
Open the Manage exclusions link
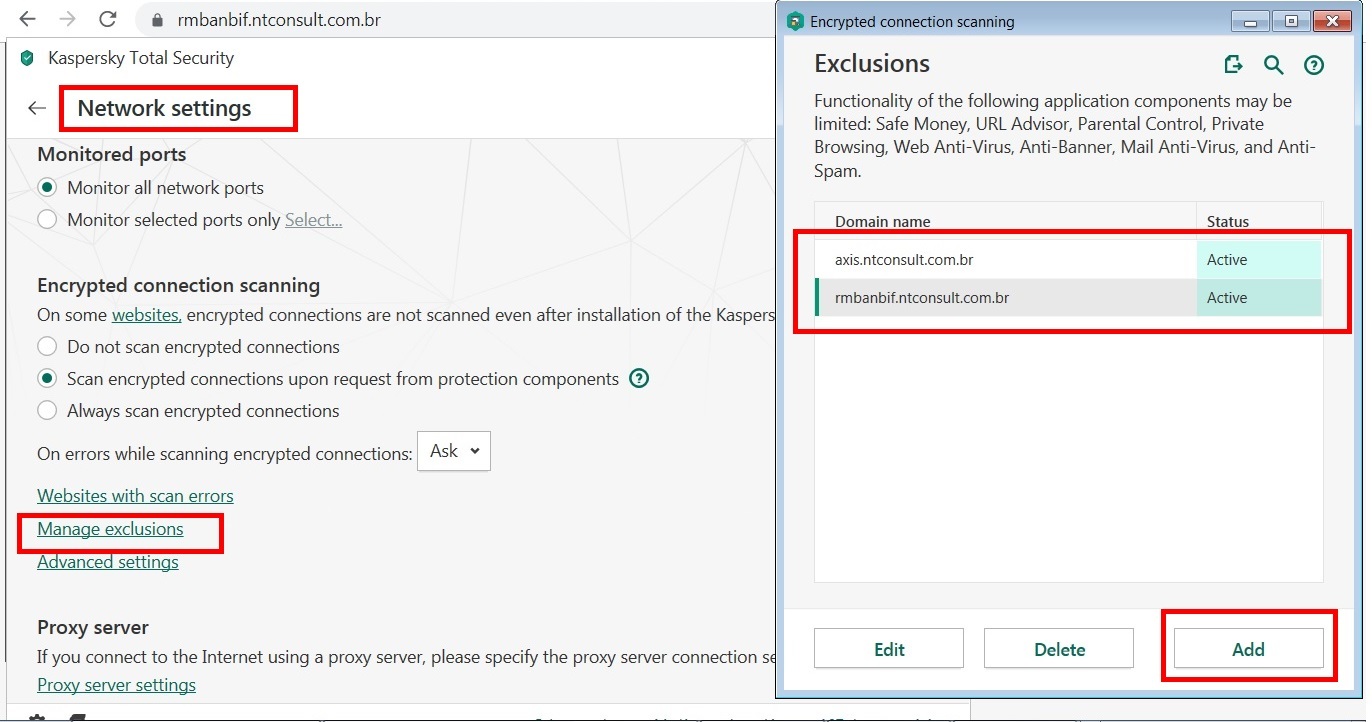pos(110,529)
